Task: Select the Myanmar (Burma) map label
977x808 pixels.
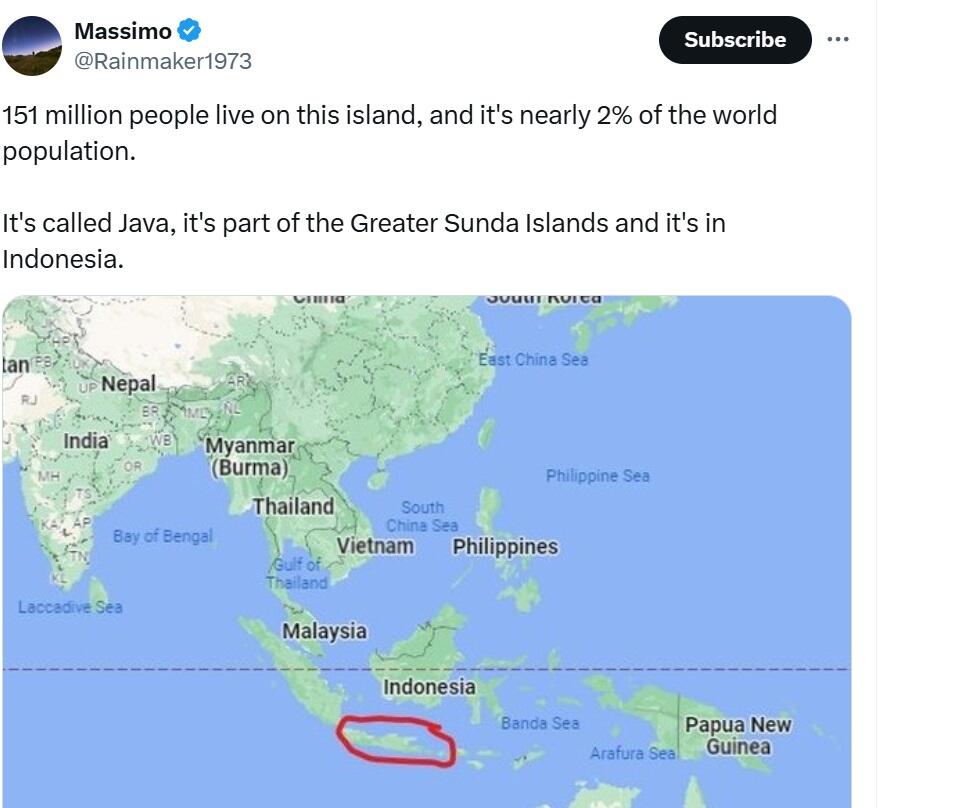Action: point(250,456)
